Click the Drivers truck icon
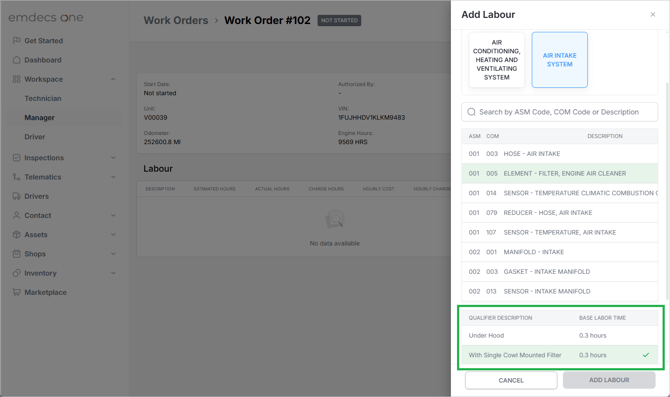 [16, 196]
